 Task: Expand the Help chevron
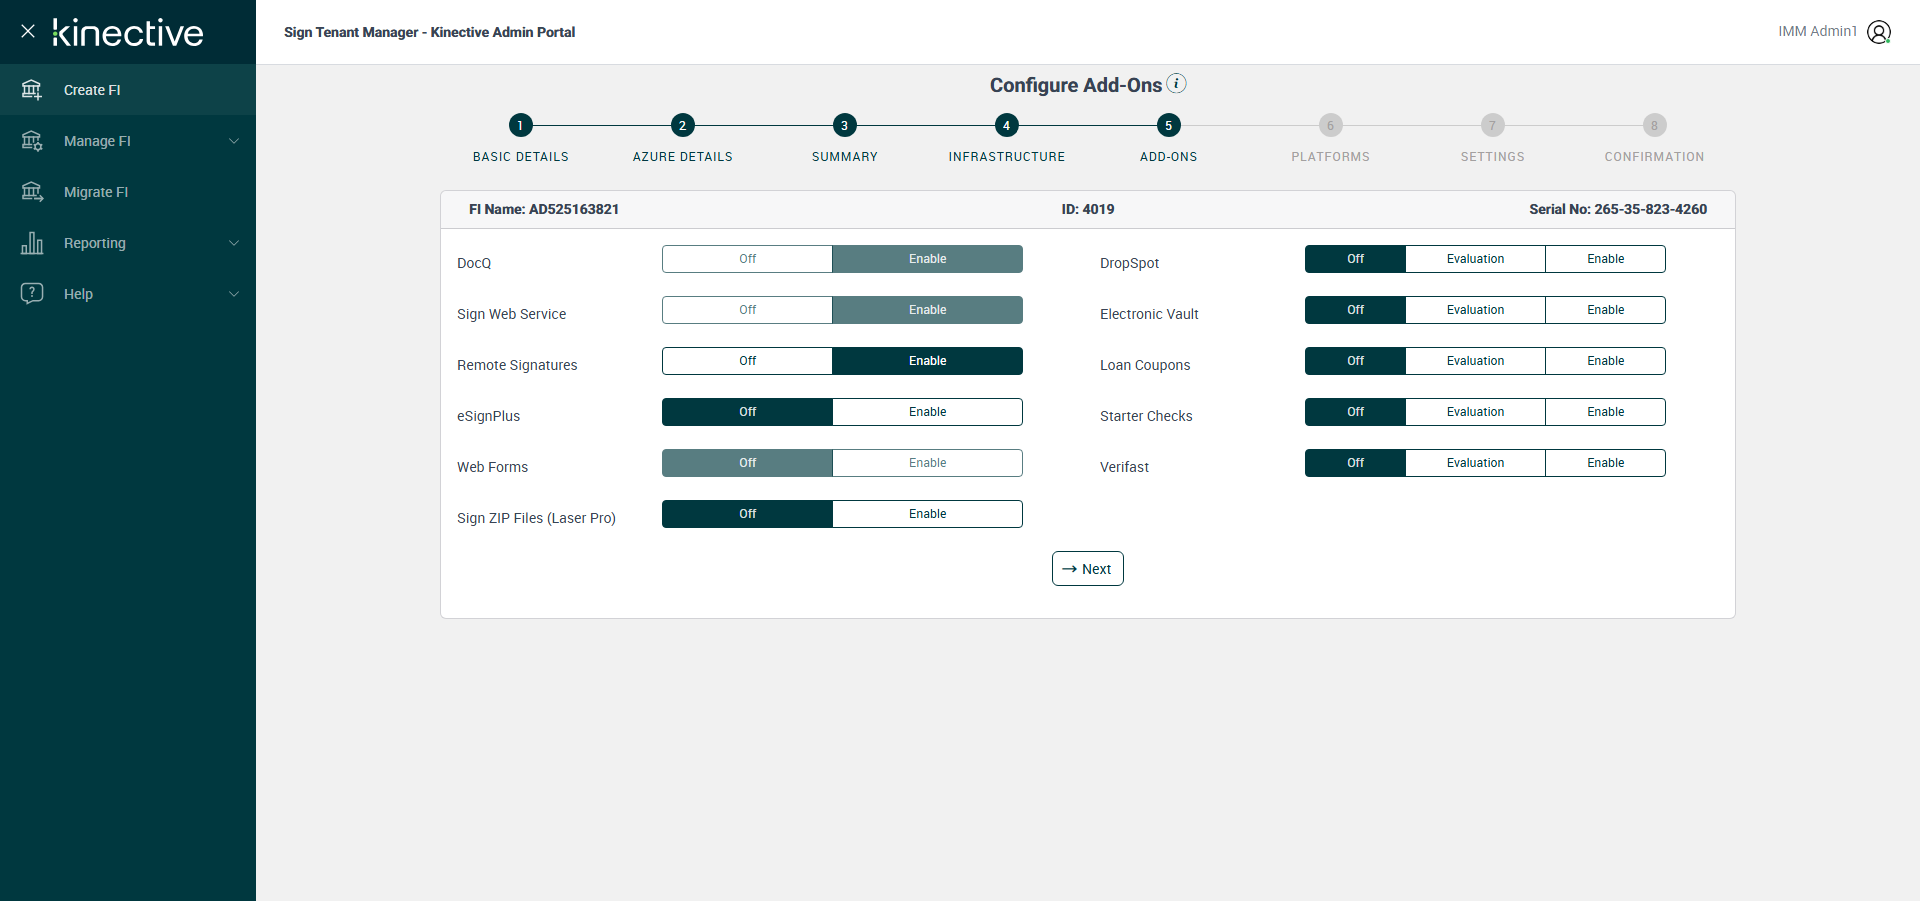click(x=234, y=294)
